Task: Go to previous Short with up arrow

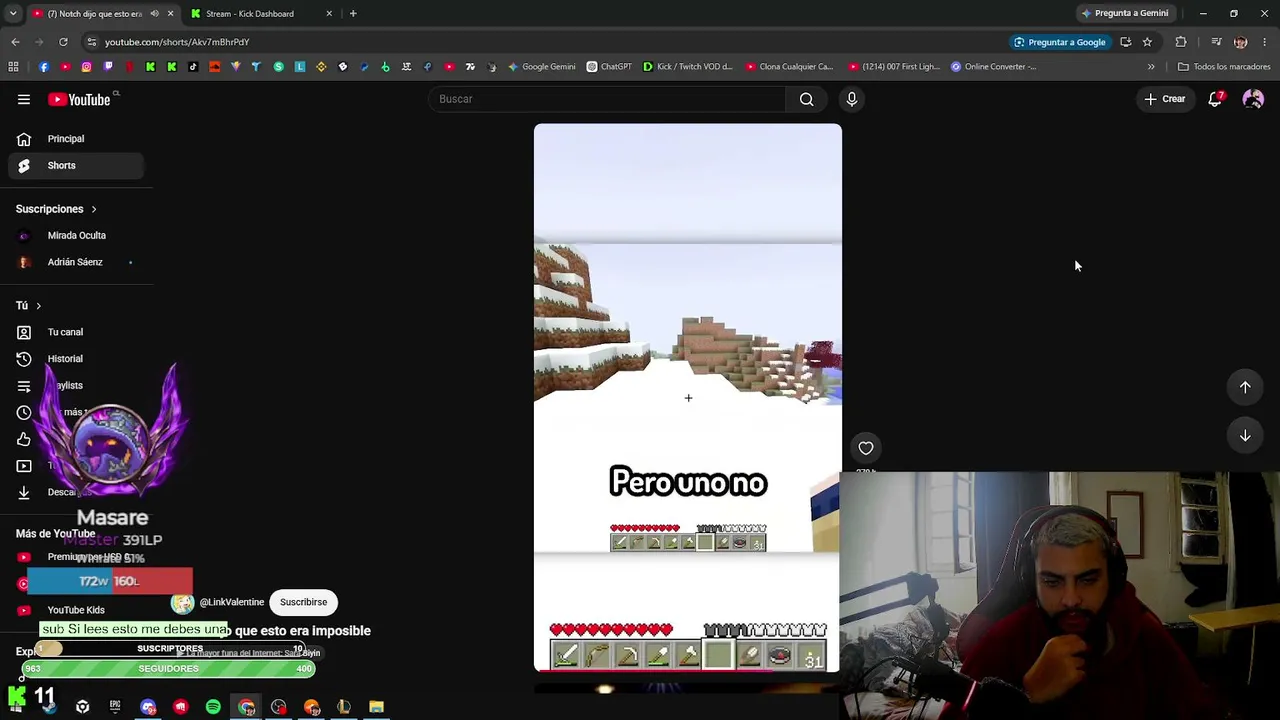Action: (1245, 387)
